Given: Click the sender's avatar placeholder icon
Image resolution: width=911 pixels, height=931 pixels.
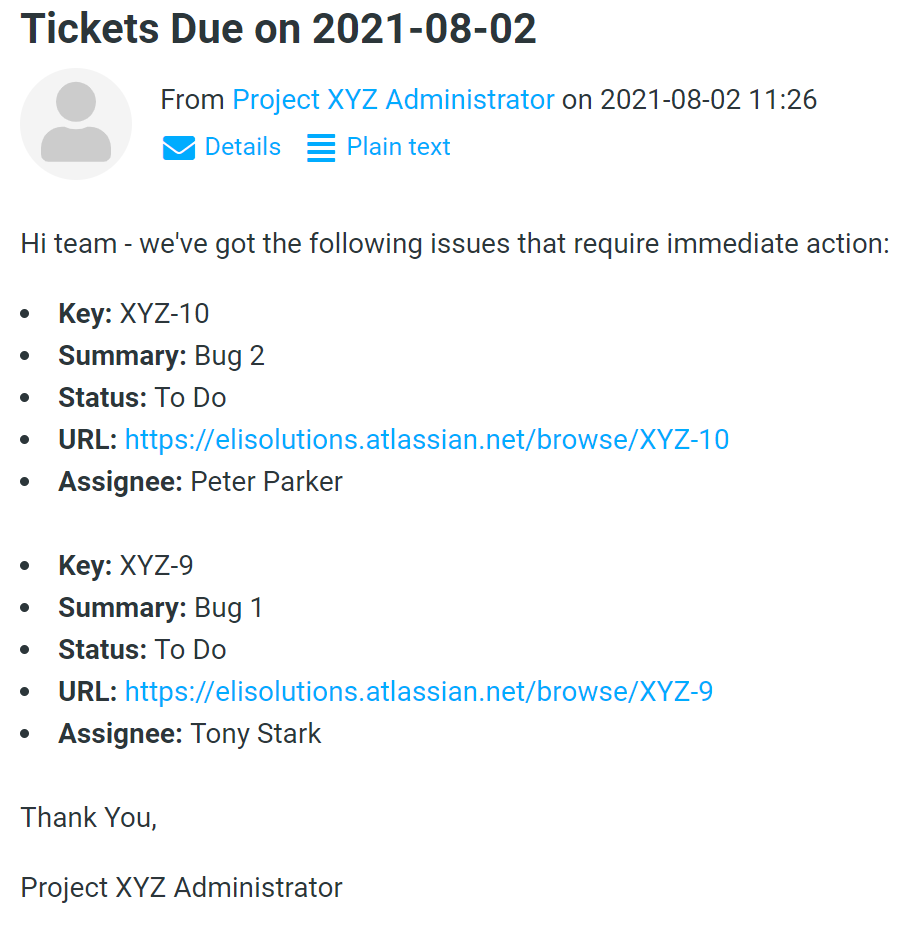Looking at the screenshot, I should coord(76,124).
